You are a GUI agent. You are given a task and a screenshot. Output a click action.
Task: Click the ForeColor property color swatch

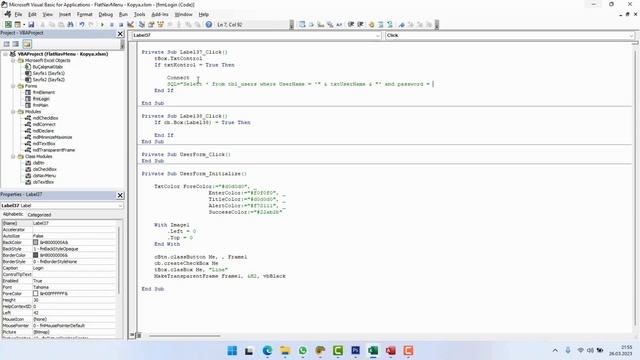click(36, 293)
